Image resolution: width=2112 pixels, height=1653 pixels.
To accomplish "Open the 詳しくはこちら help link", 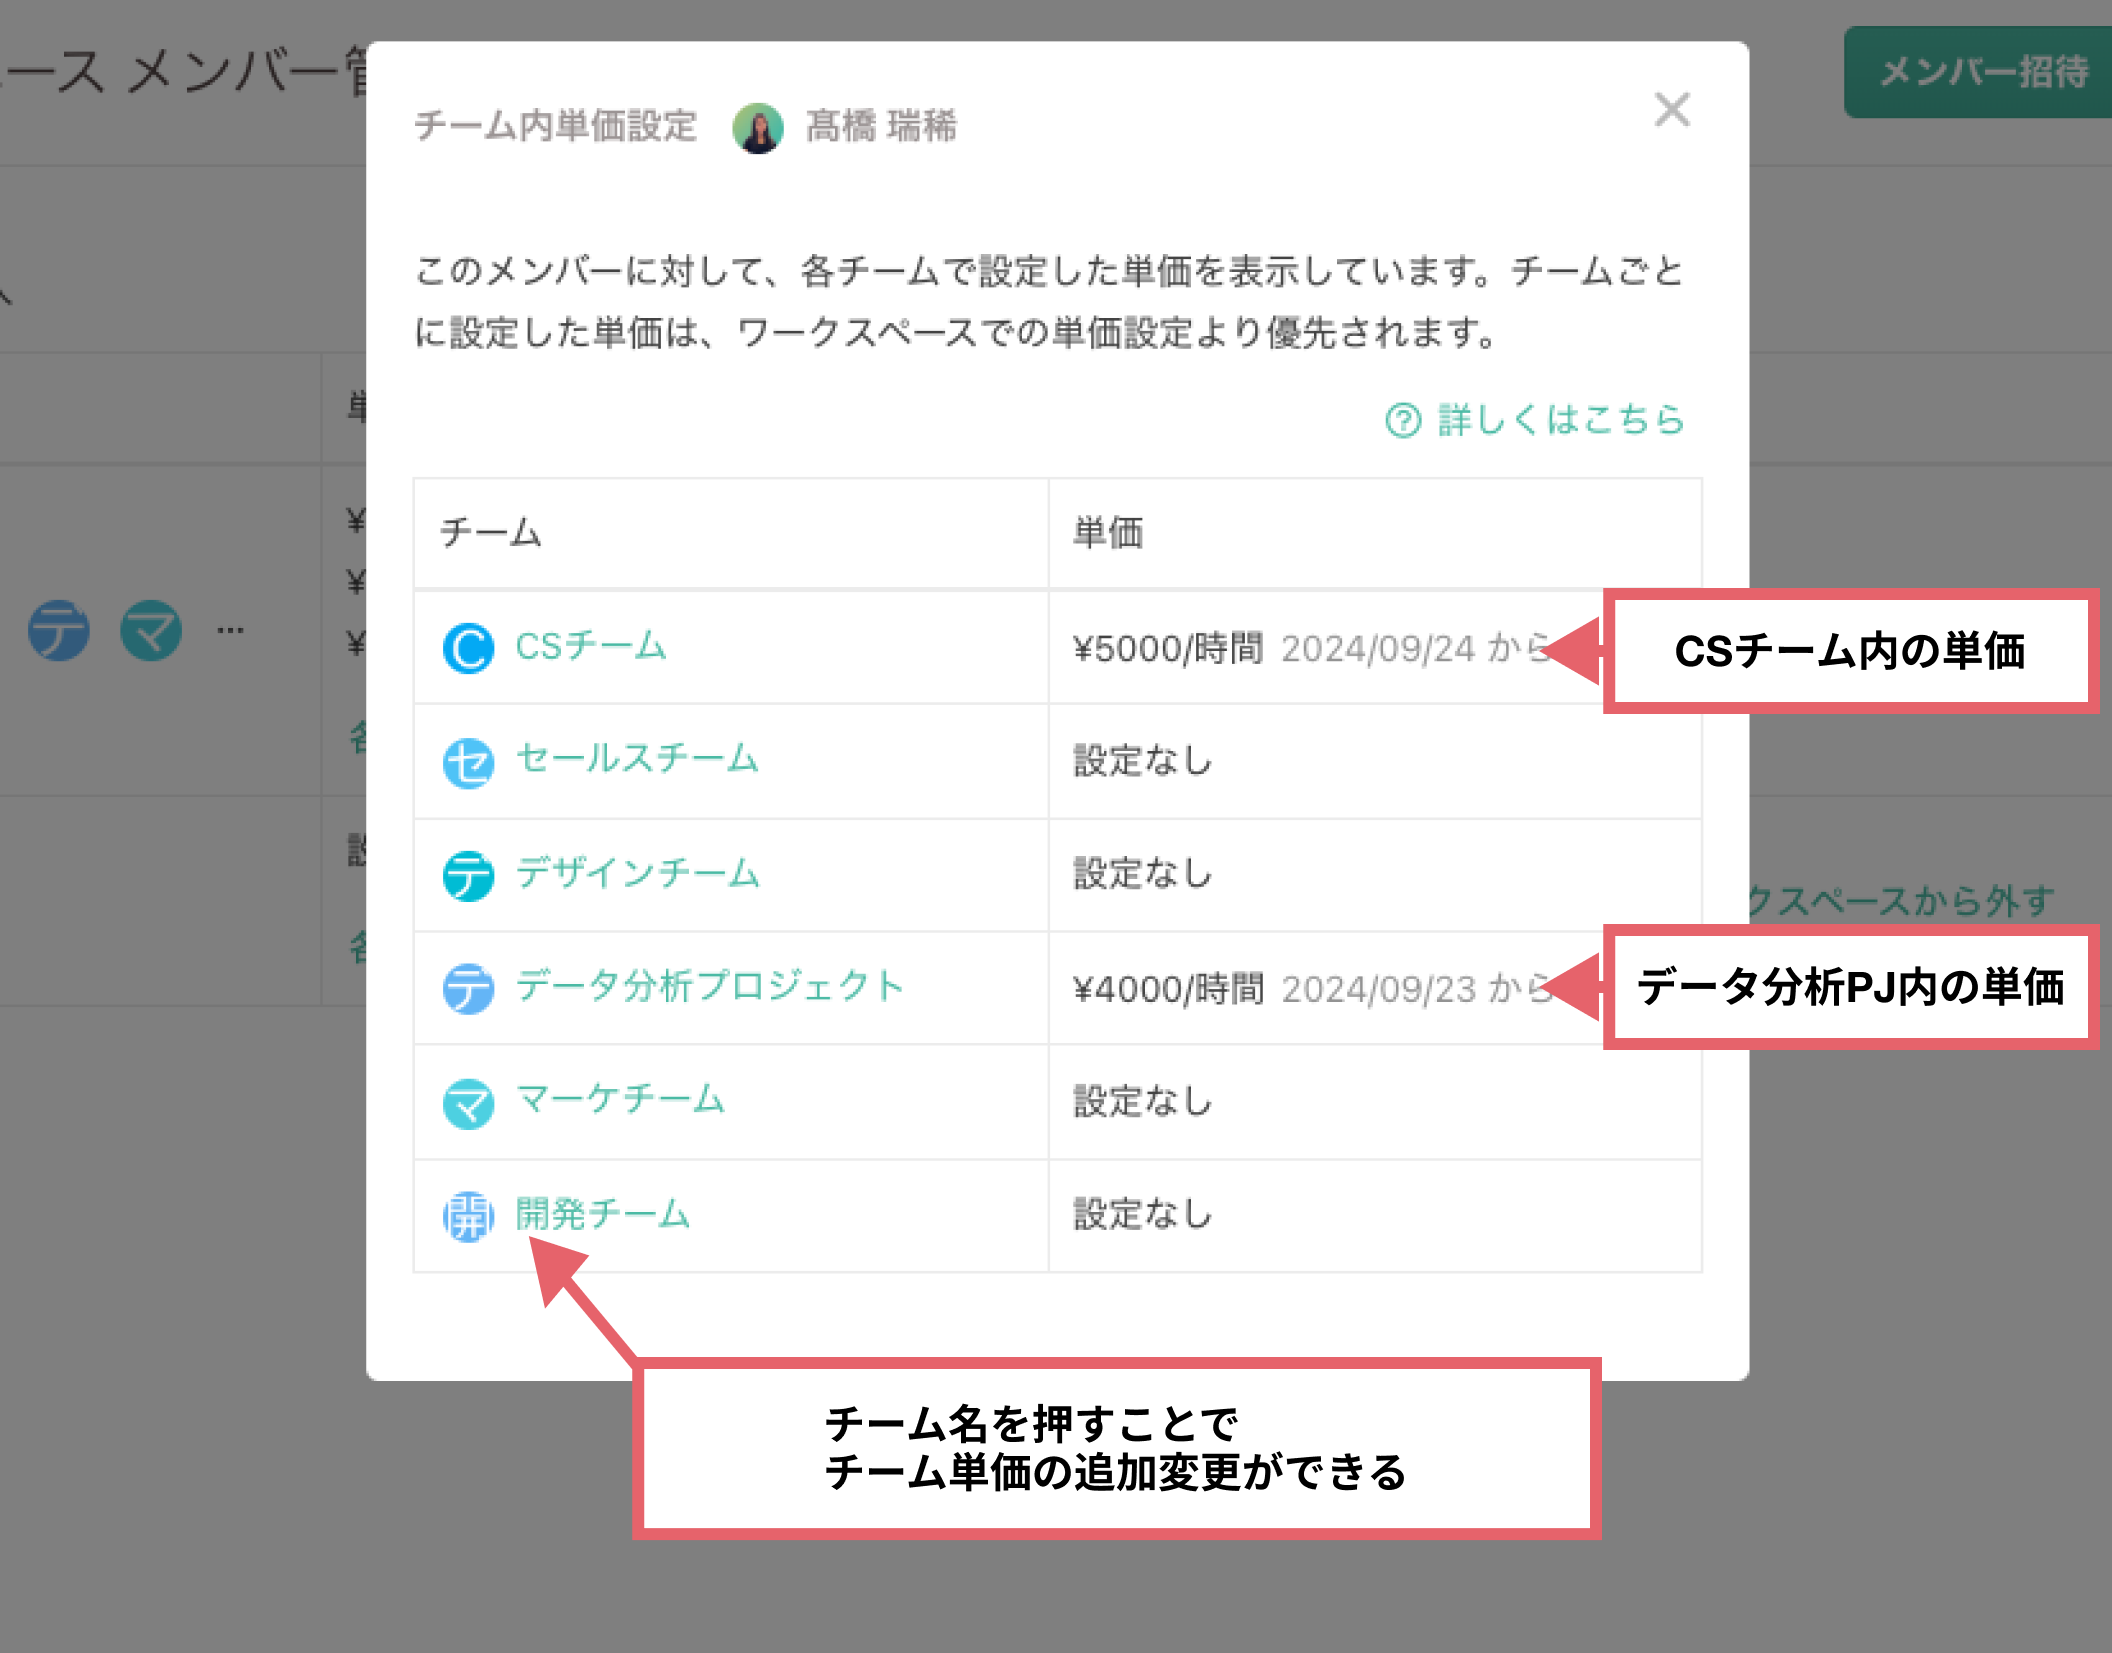I will [x=1560, y=420].
